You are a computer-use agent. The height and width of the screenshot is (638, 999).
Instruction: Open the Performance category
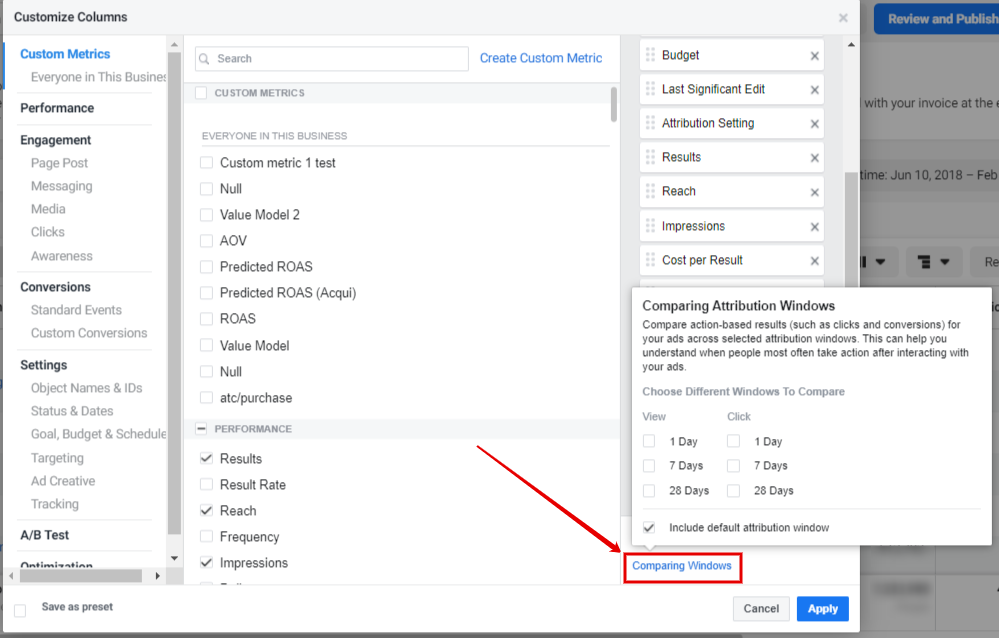[57, 108]
